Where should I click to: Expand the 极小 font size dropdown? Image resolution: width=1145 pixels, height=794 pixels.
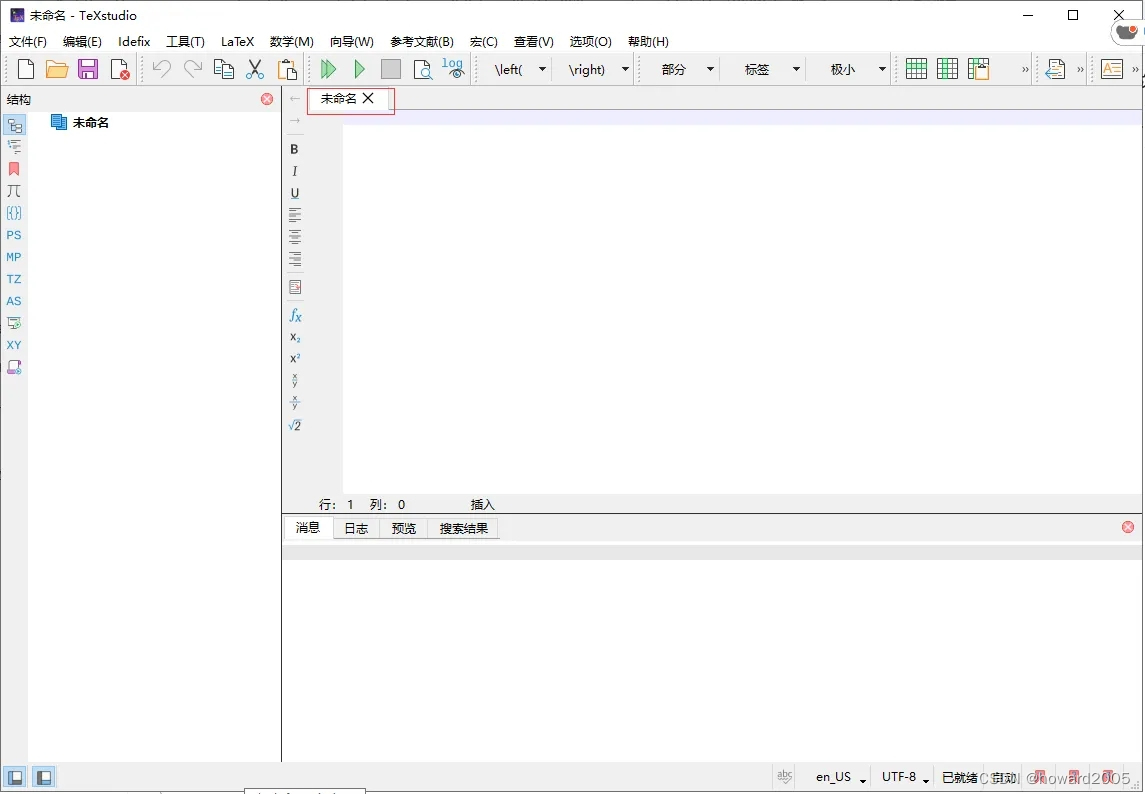tap(882, 69)
